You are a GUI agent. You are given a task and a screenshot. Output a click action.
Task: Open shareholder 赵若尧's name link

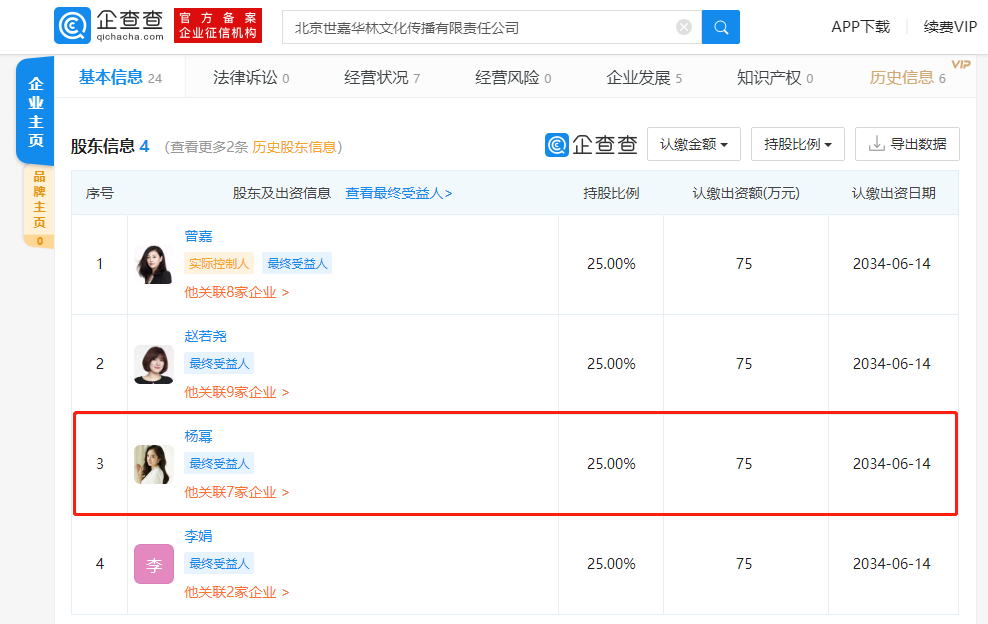[205, 336]
